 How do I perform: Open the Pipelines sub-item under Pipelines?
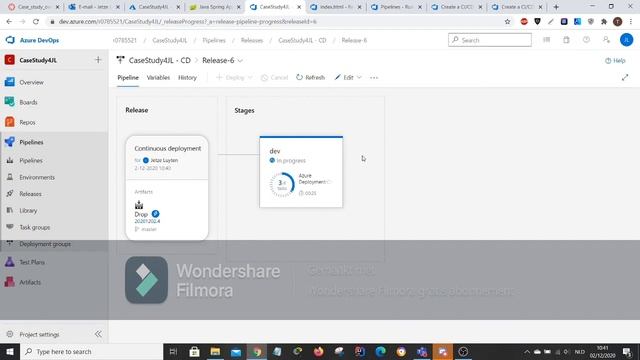click(x=31, y=160)
